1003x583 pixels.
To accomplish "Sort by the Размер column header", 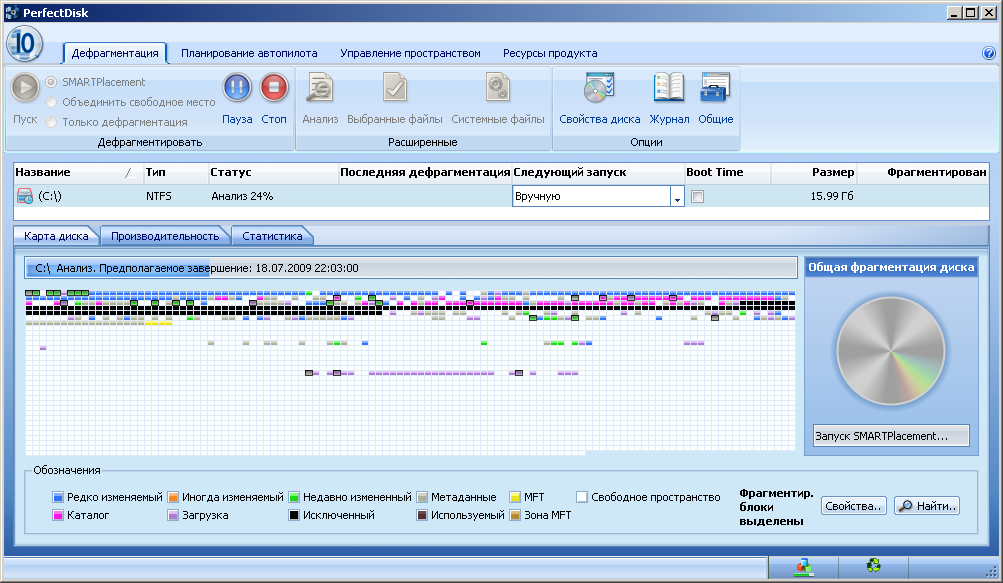I will [x=814, y=172].
